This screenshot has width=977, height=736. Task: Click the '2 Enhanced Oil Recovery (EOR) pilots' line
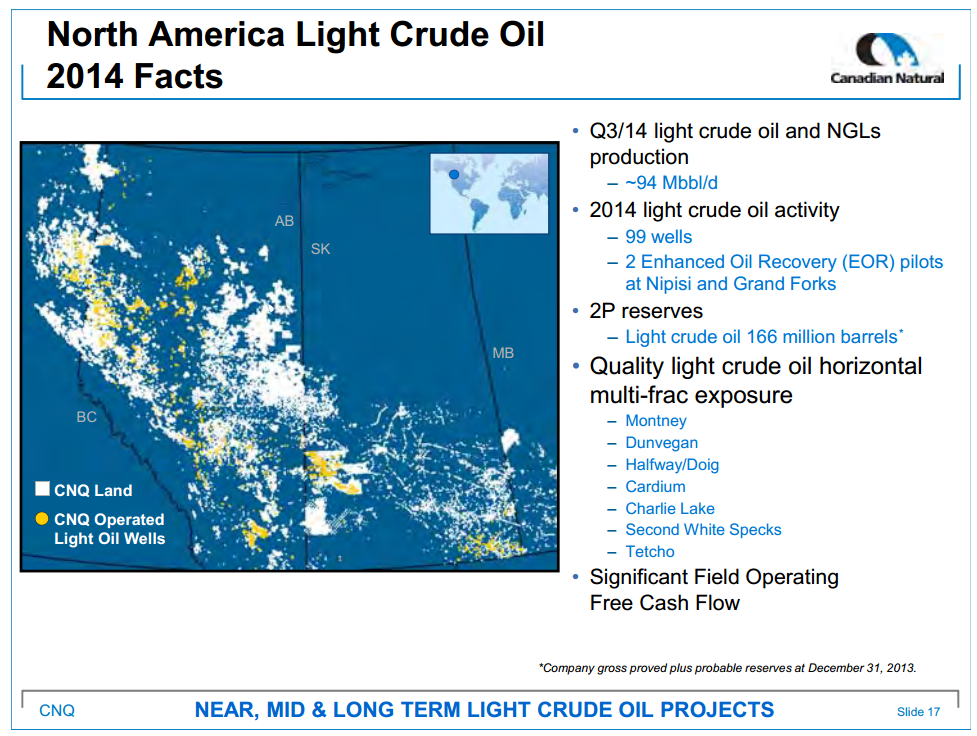click(784, 262)
